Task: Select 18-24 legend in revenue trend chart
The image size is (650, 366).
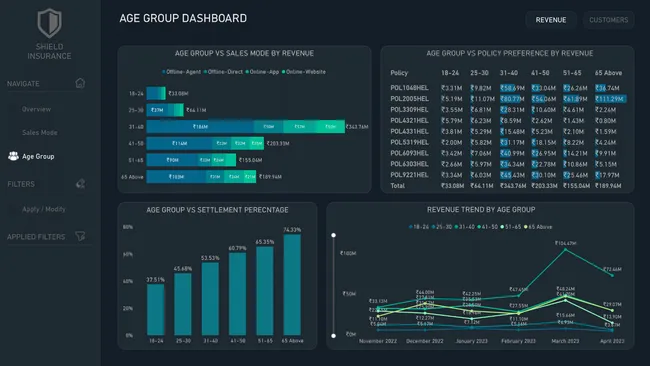Action: click(419, 227)
